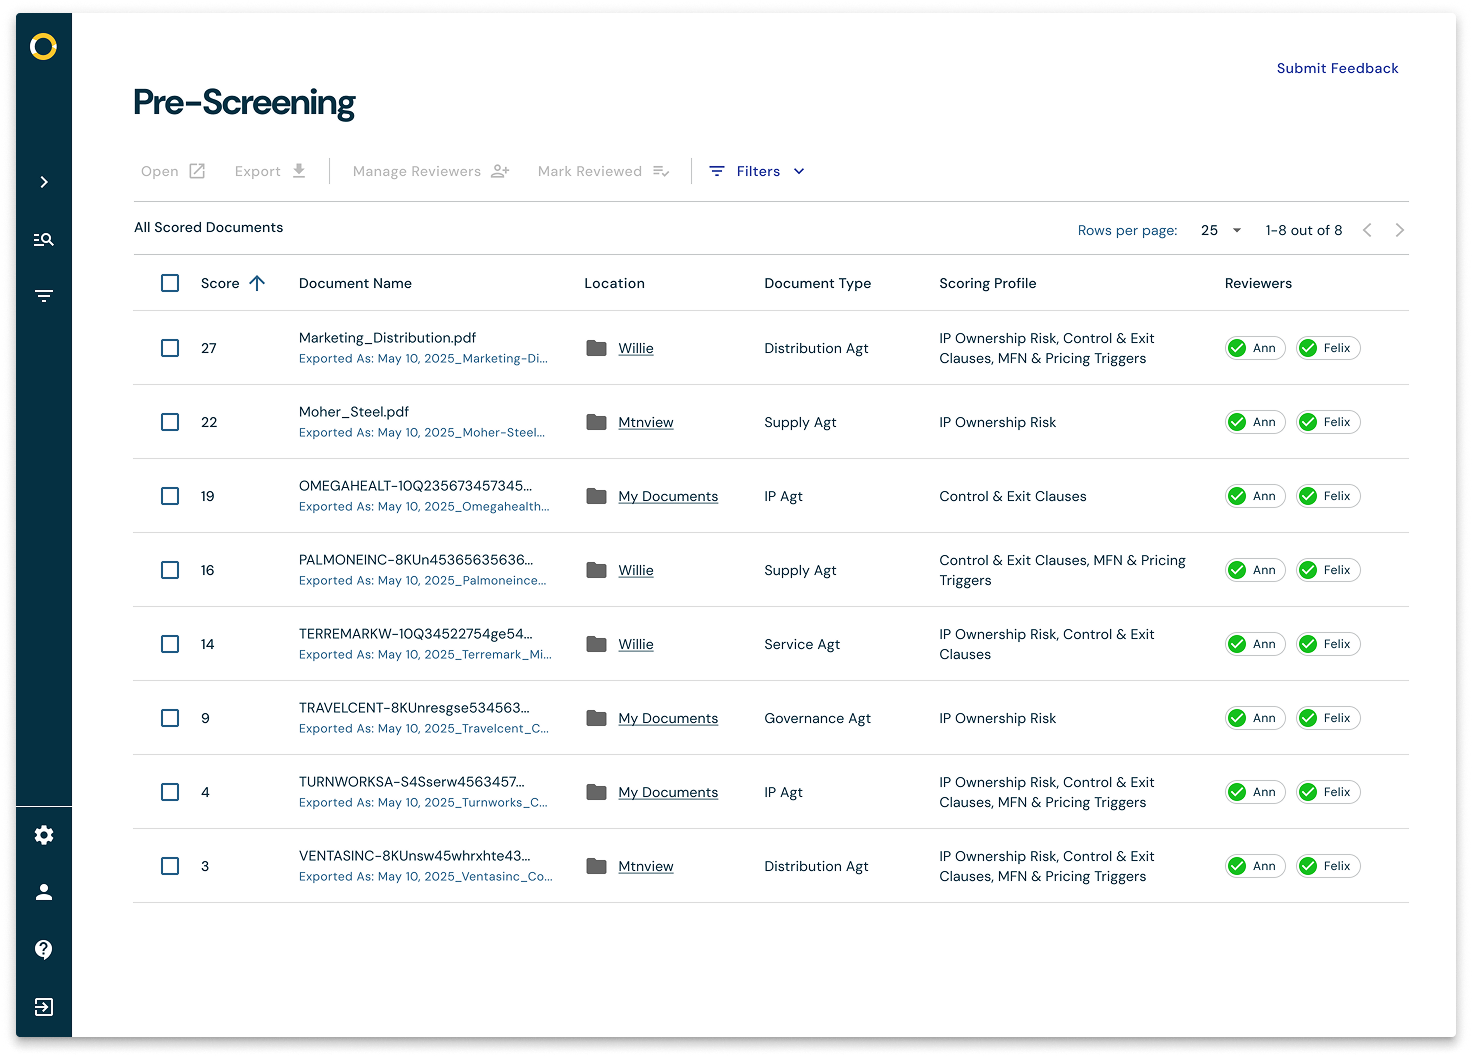Select checkbox for Marketing_Distribution.pdf
1472x1056 pixels.
point(170,348)
